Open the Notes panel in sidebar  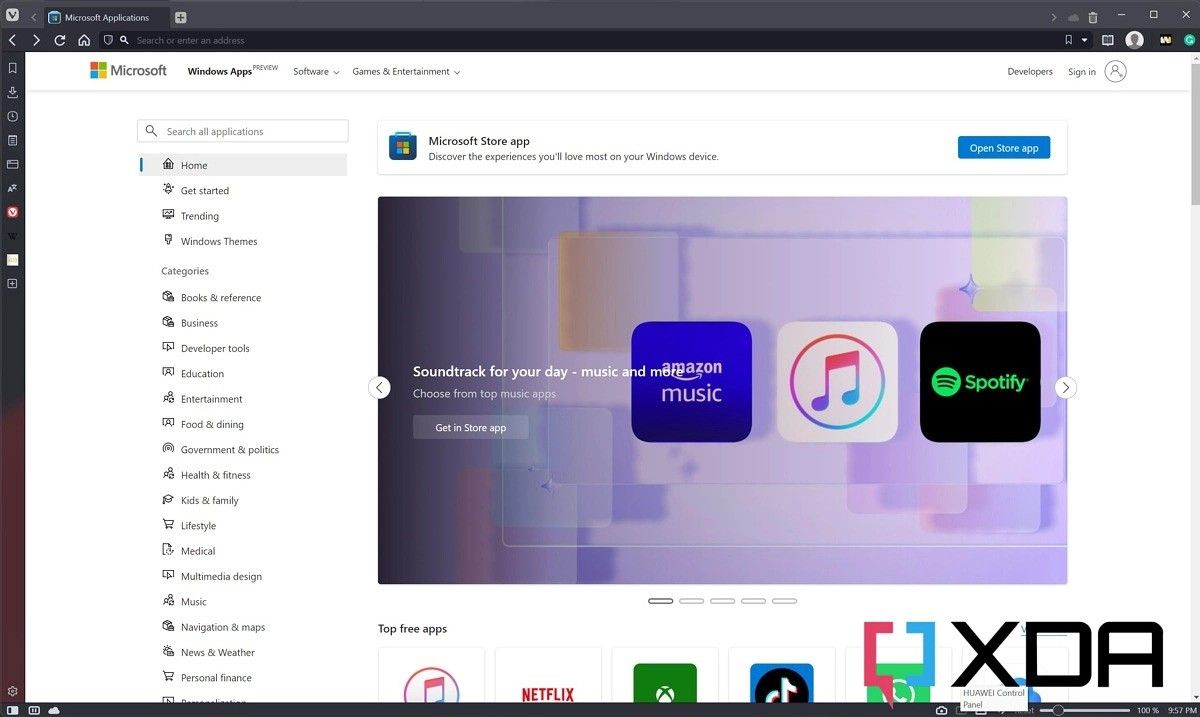pyautogui.click(x=13, y=140)
